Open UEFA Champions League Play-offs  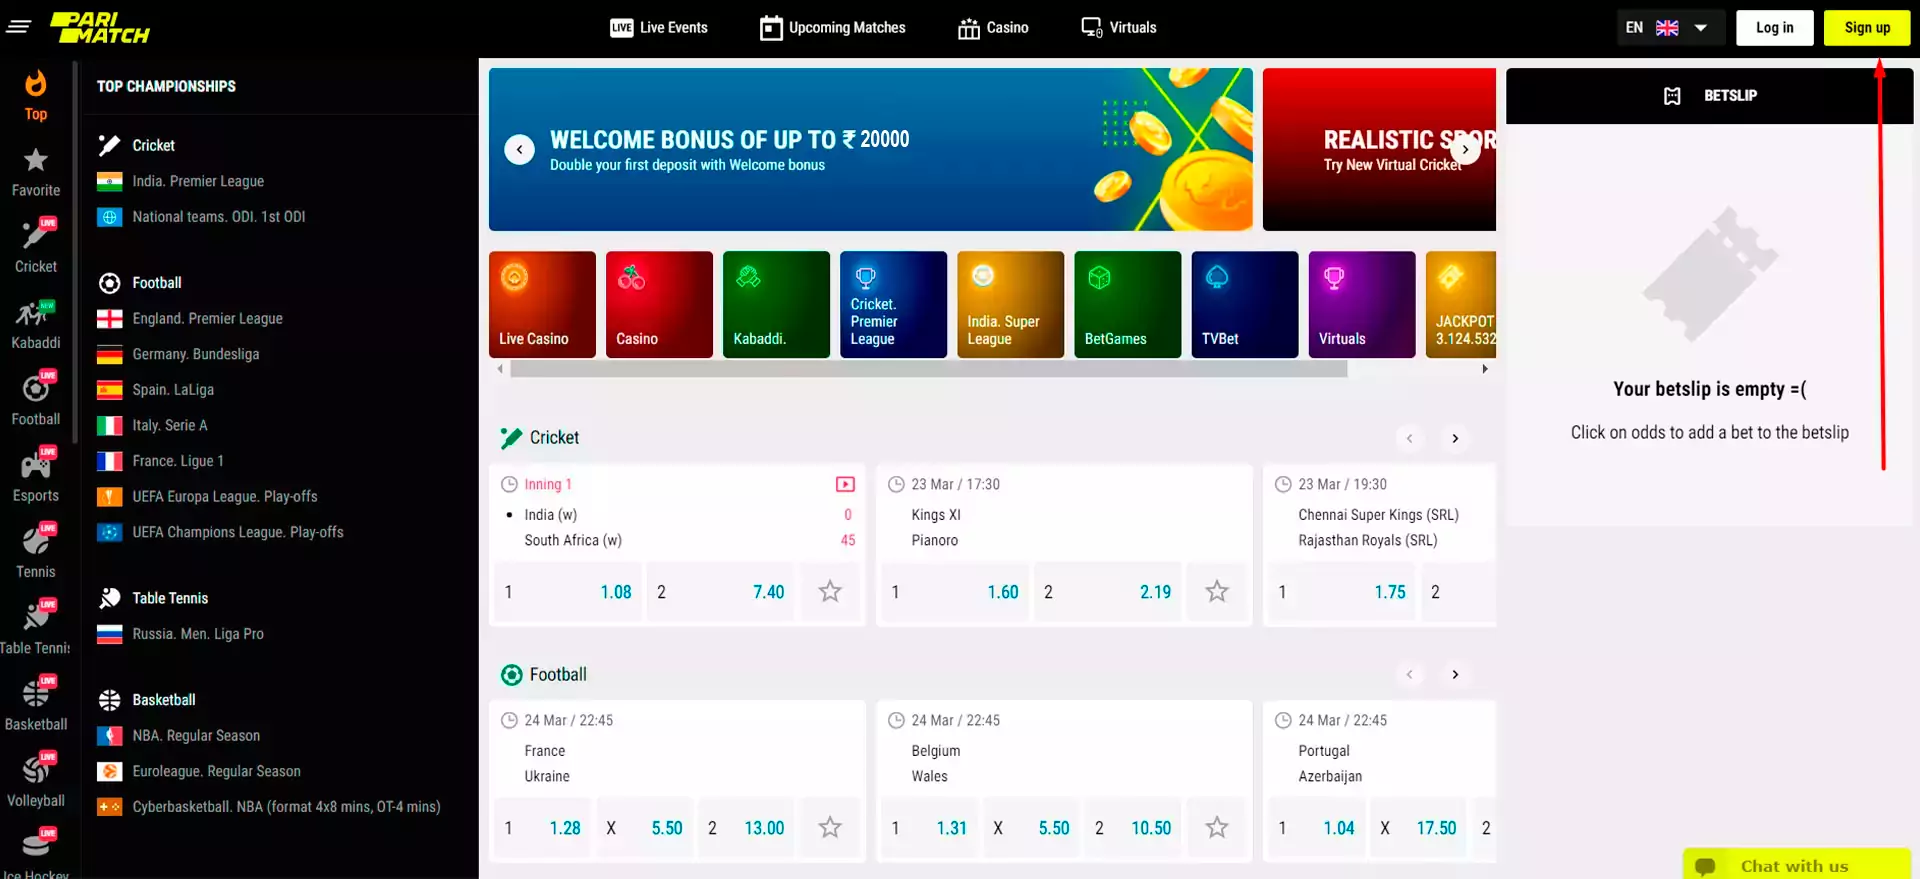pyautogui.click(x=238, y=532)
